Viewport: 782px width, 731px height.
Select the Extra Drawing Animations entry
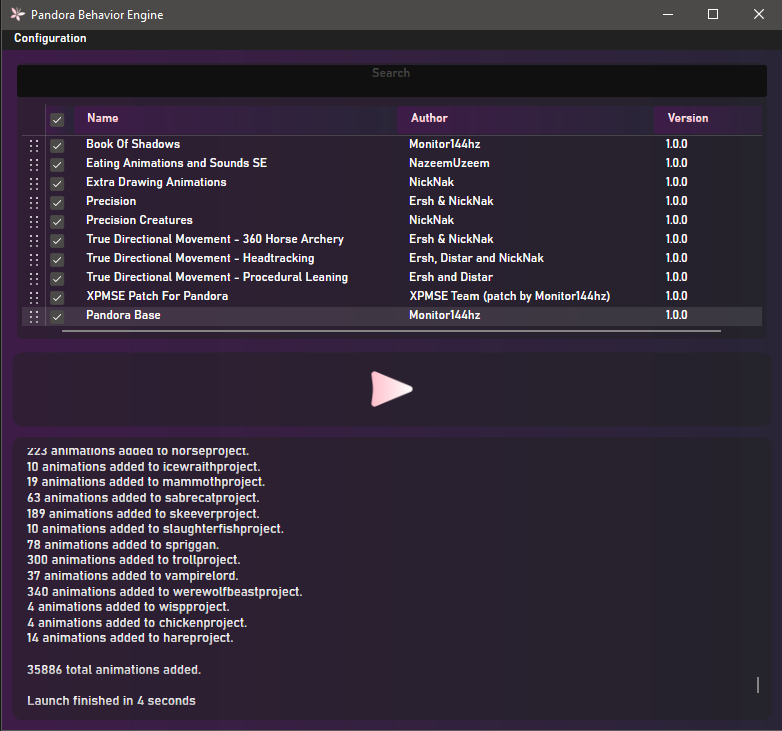(x=156, y=182)
